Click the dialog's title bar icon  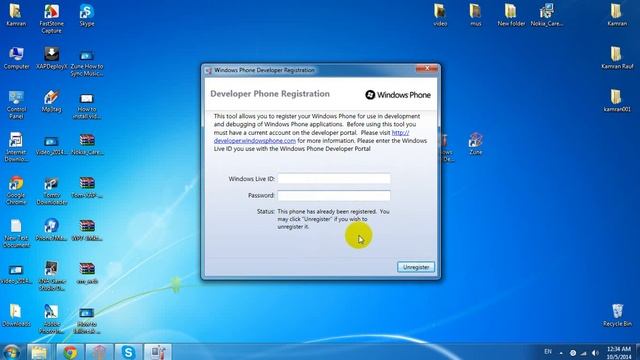pyautogui.click(x=209, y=71)
